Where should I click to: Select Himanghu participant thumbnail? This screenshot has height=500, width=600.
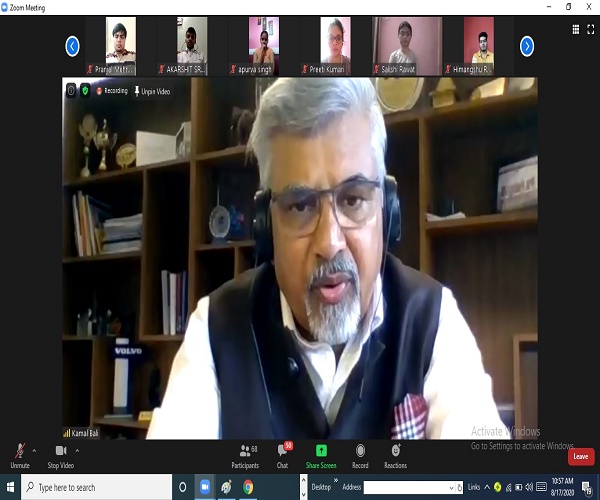(479, 46)
